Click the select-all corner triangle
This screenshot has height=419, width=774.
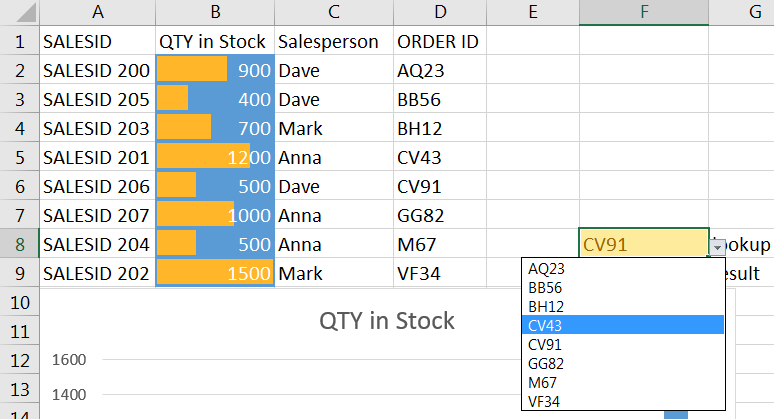pyautogui.click(x=19, y=13)
